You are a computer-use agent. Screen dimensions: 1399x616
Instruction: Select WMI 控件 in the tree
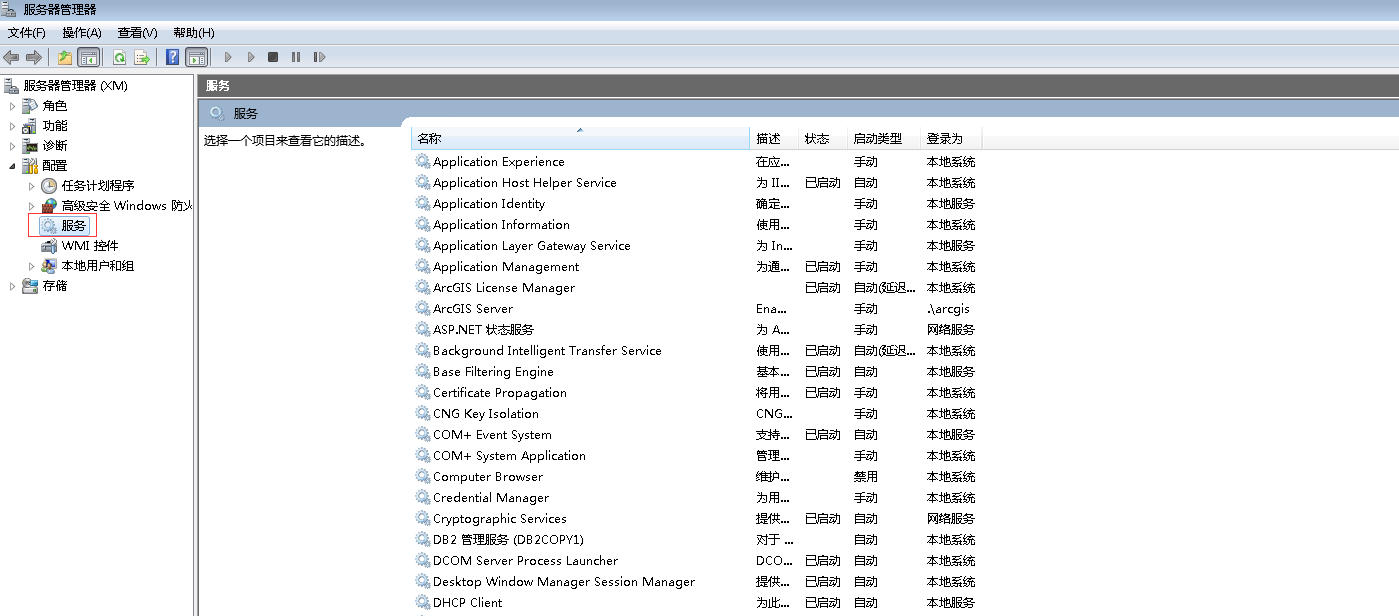tap(89, 246)
